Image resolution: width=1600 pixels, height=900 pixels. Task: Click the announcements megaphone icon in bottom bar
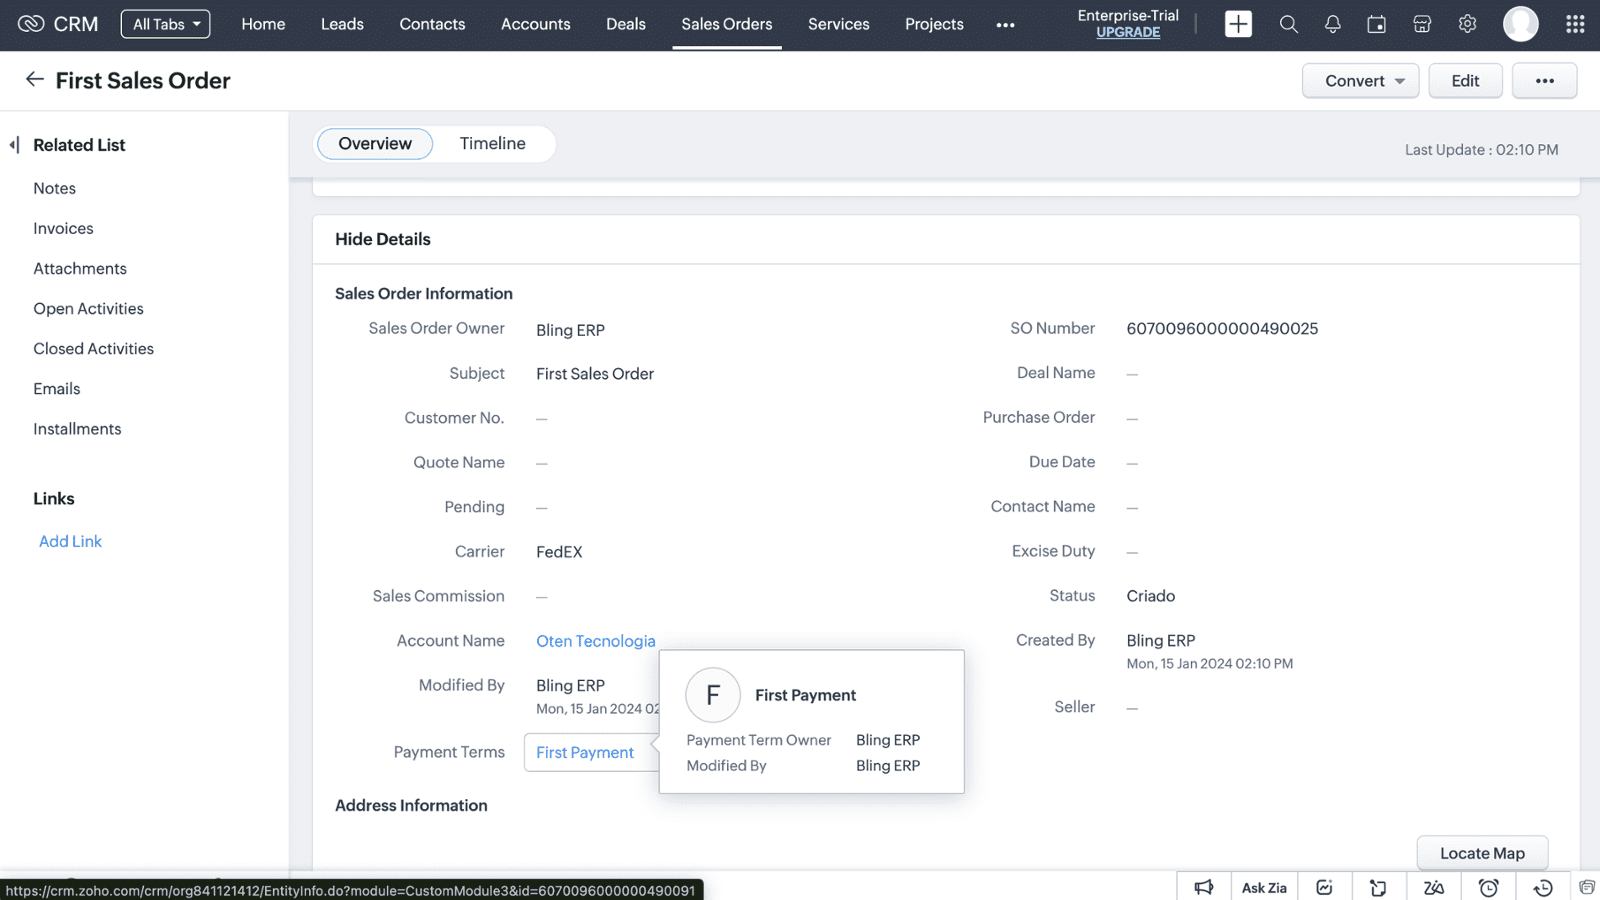pos(1204,887)
